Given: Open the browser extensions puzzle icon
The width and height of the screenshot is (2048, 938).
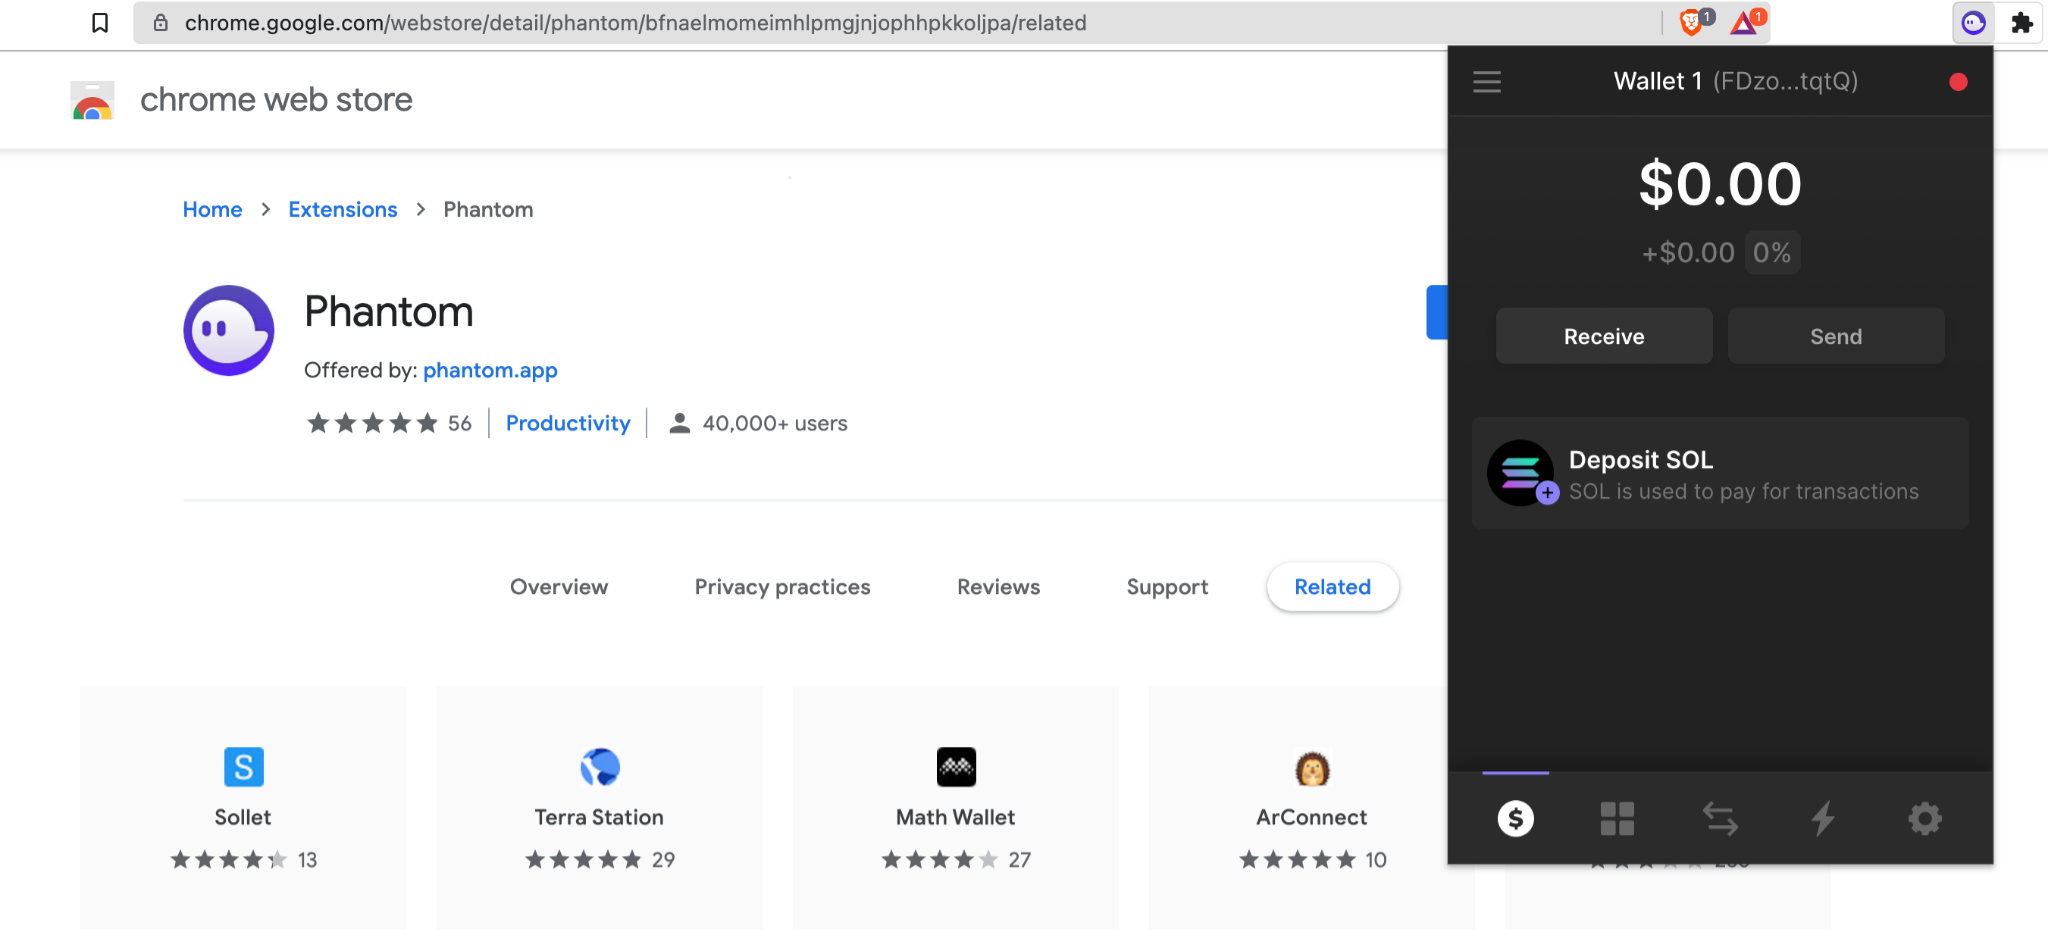Looking at the screenshot, I should [x=2022, y=23].
